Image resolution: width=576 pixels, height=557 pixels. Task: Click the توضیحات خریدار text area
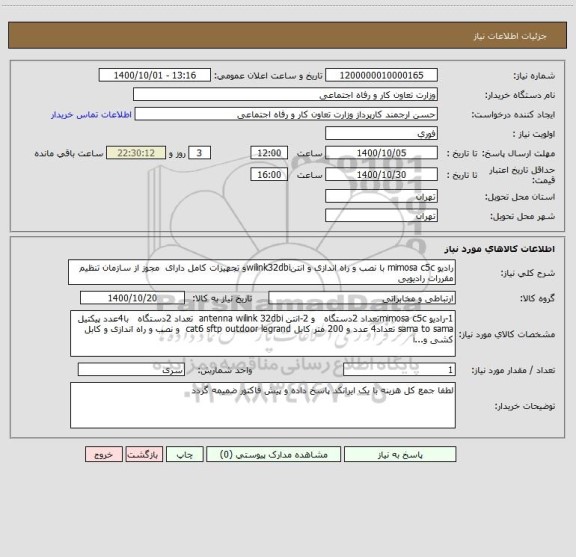[263, 405]
